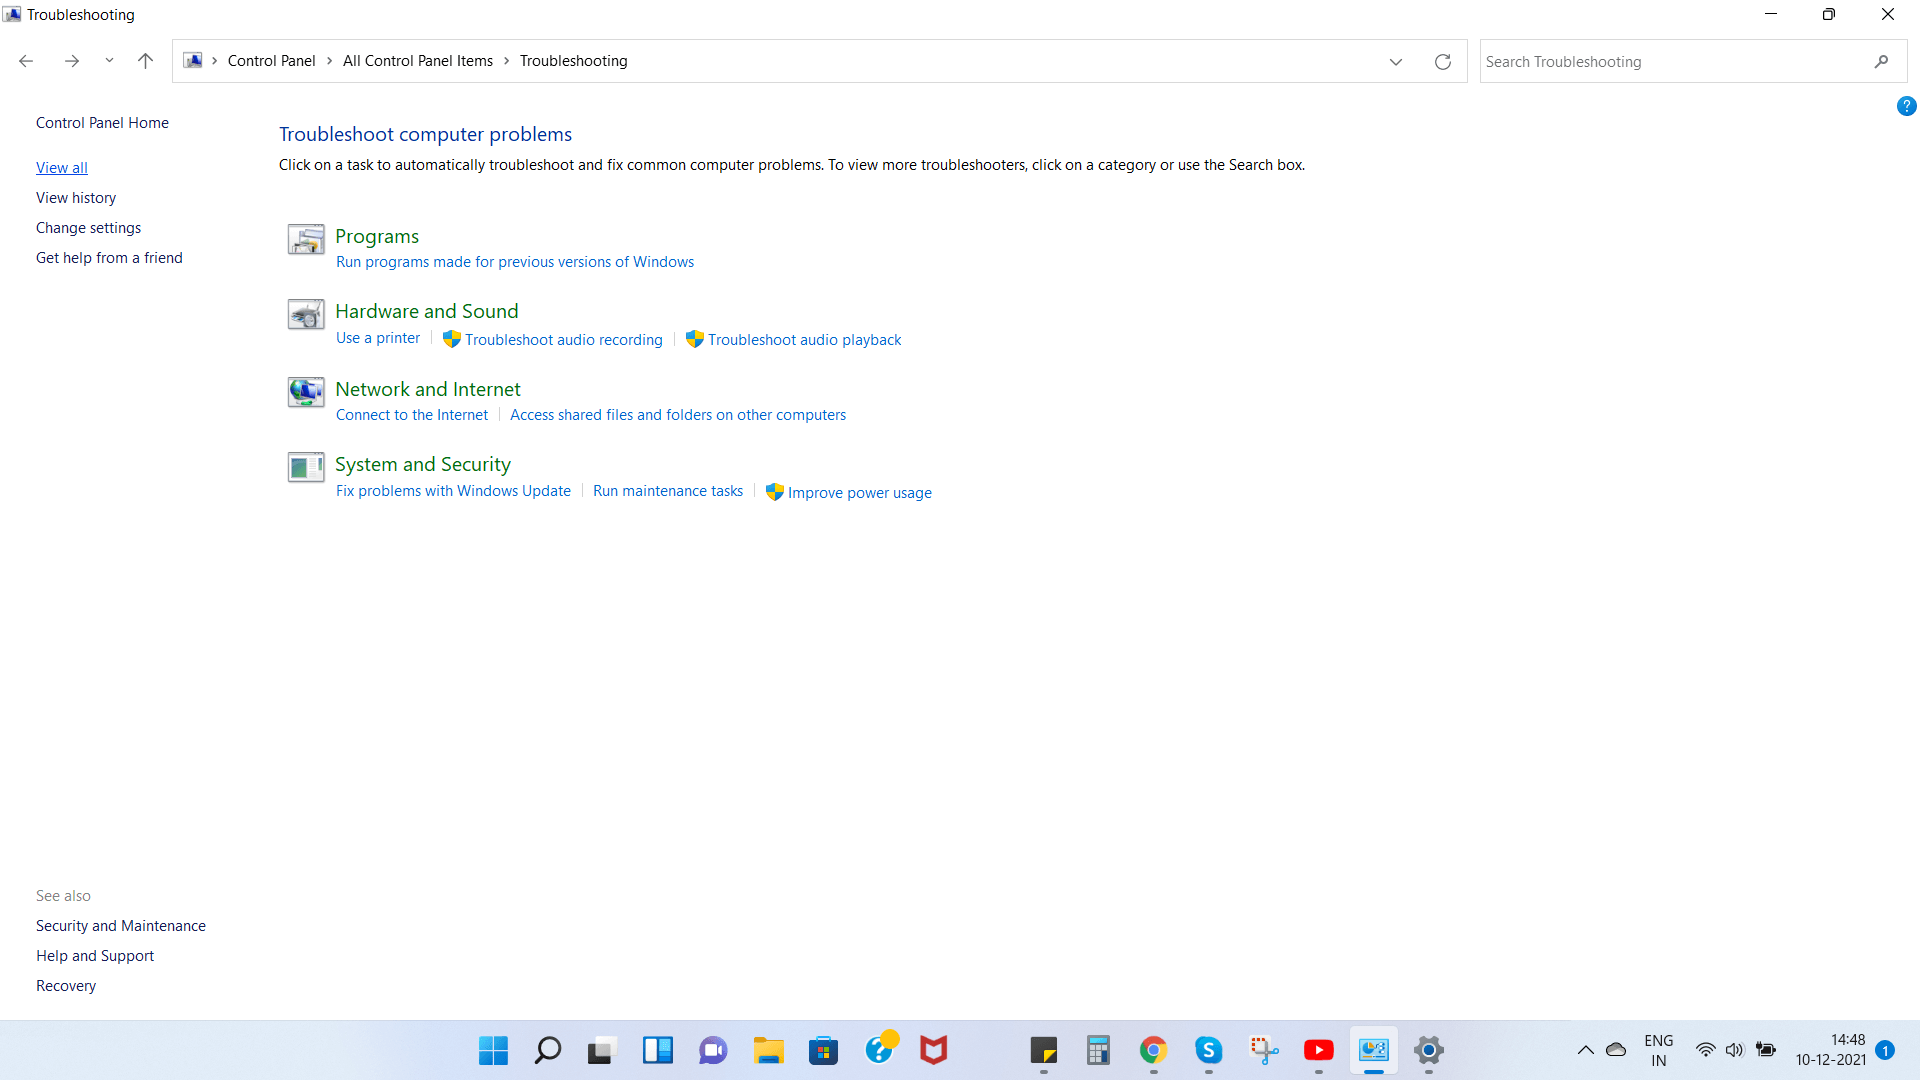Click Change settings in left panel
The width and height of the screenshot is (1920, 1080).
[x=88, y=227]
